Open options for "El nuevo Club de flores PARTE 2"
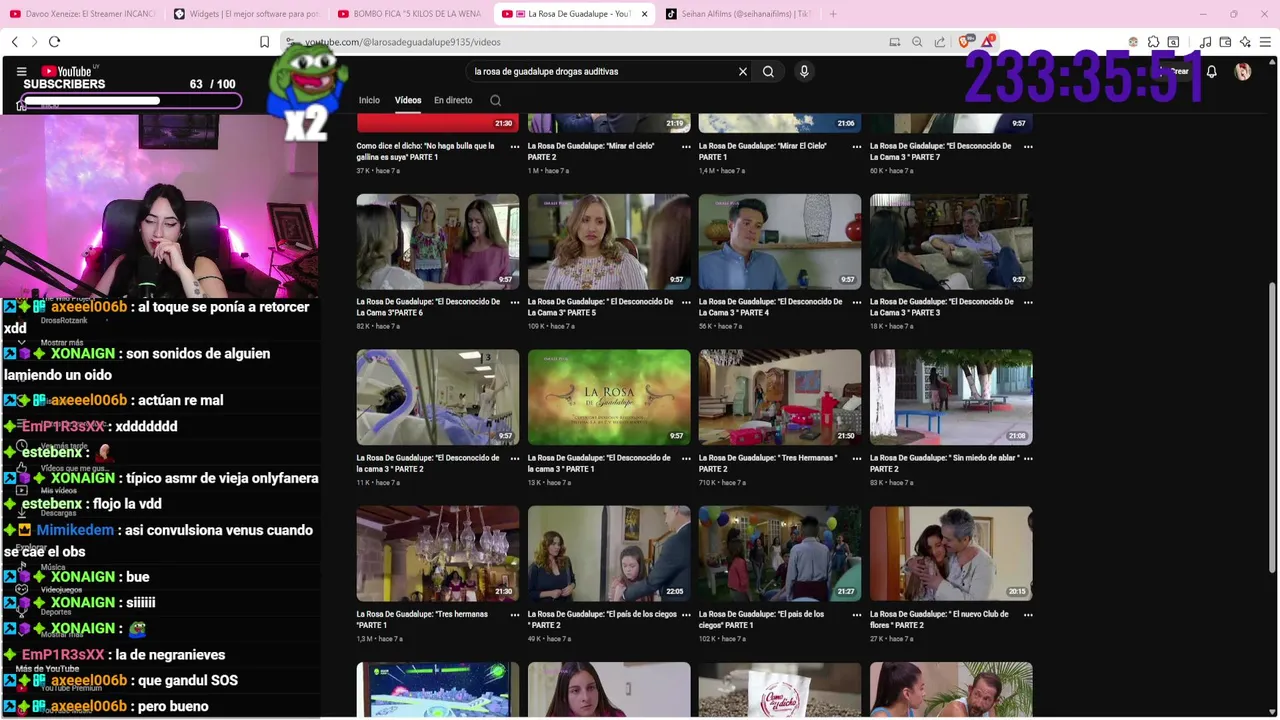Image resolution: width=1280 pixels, height=720 pixels. tap(1028, 614)
